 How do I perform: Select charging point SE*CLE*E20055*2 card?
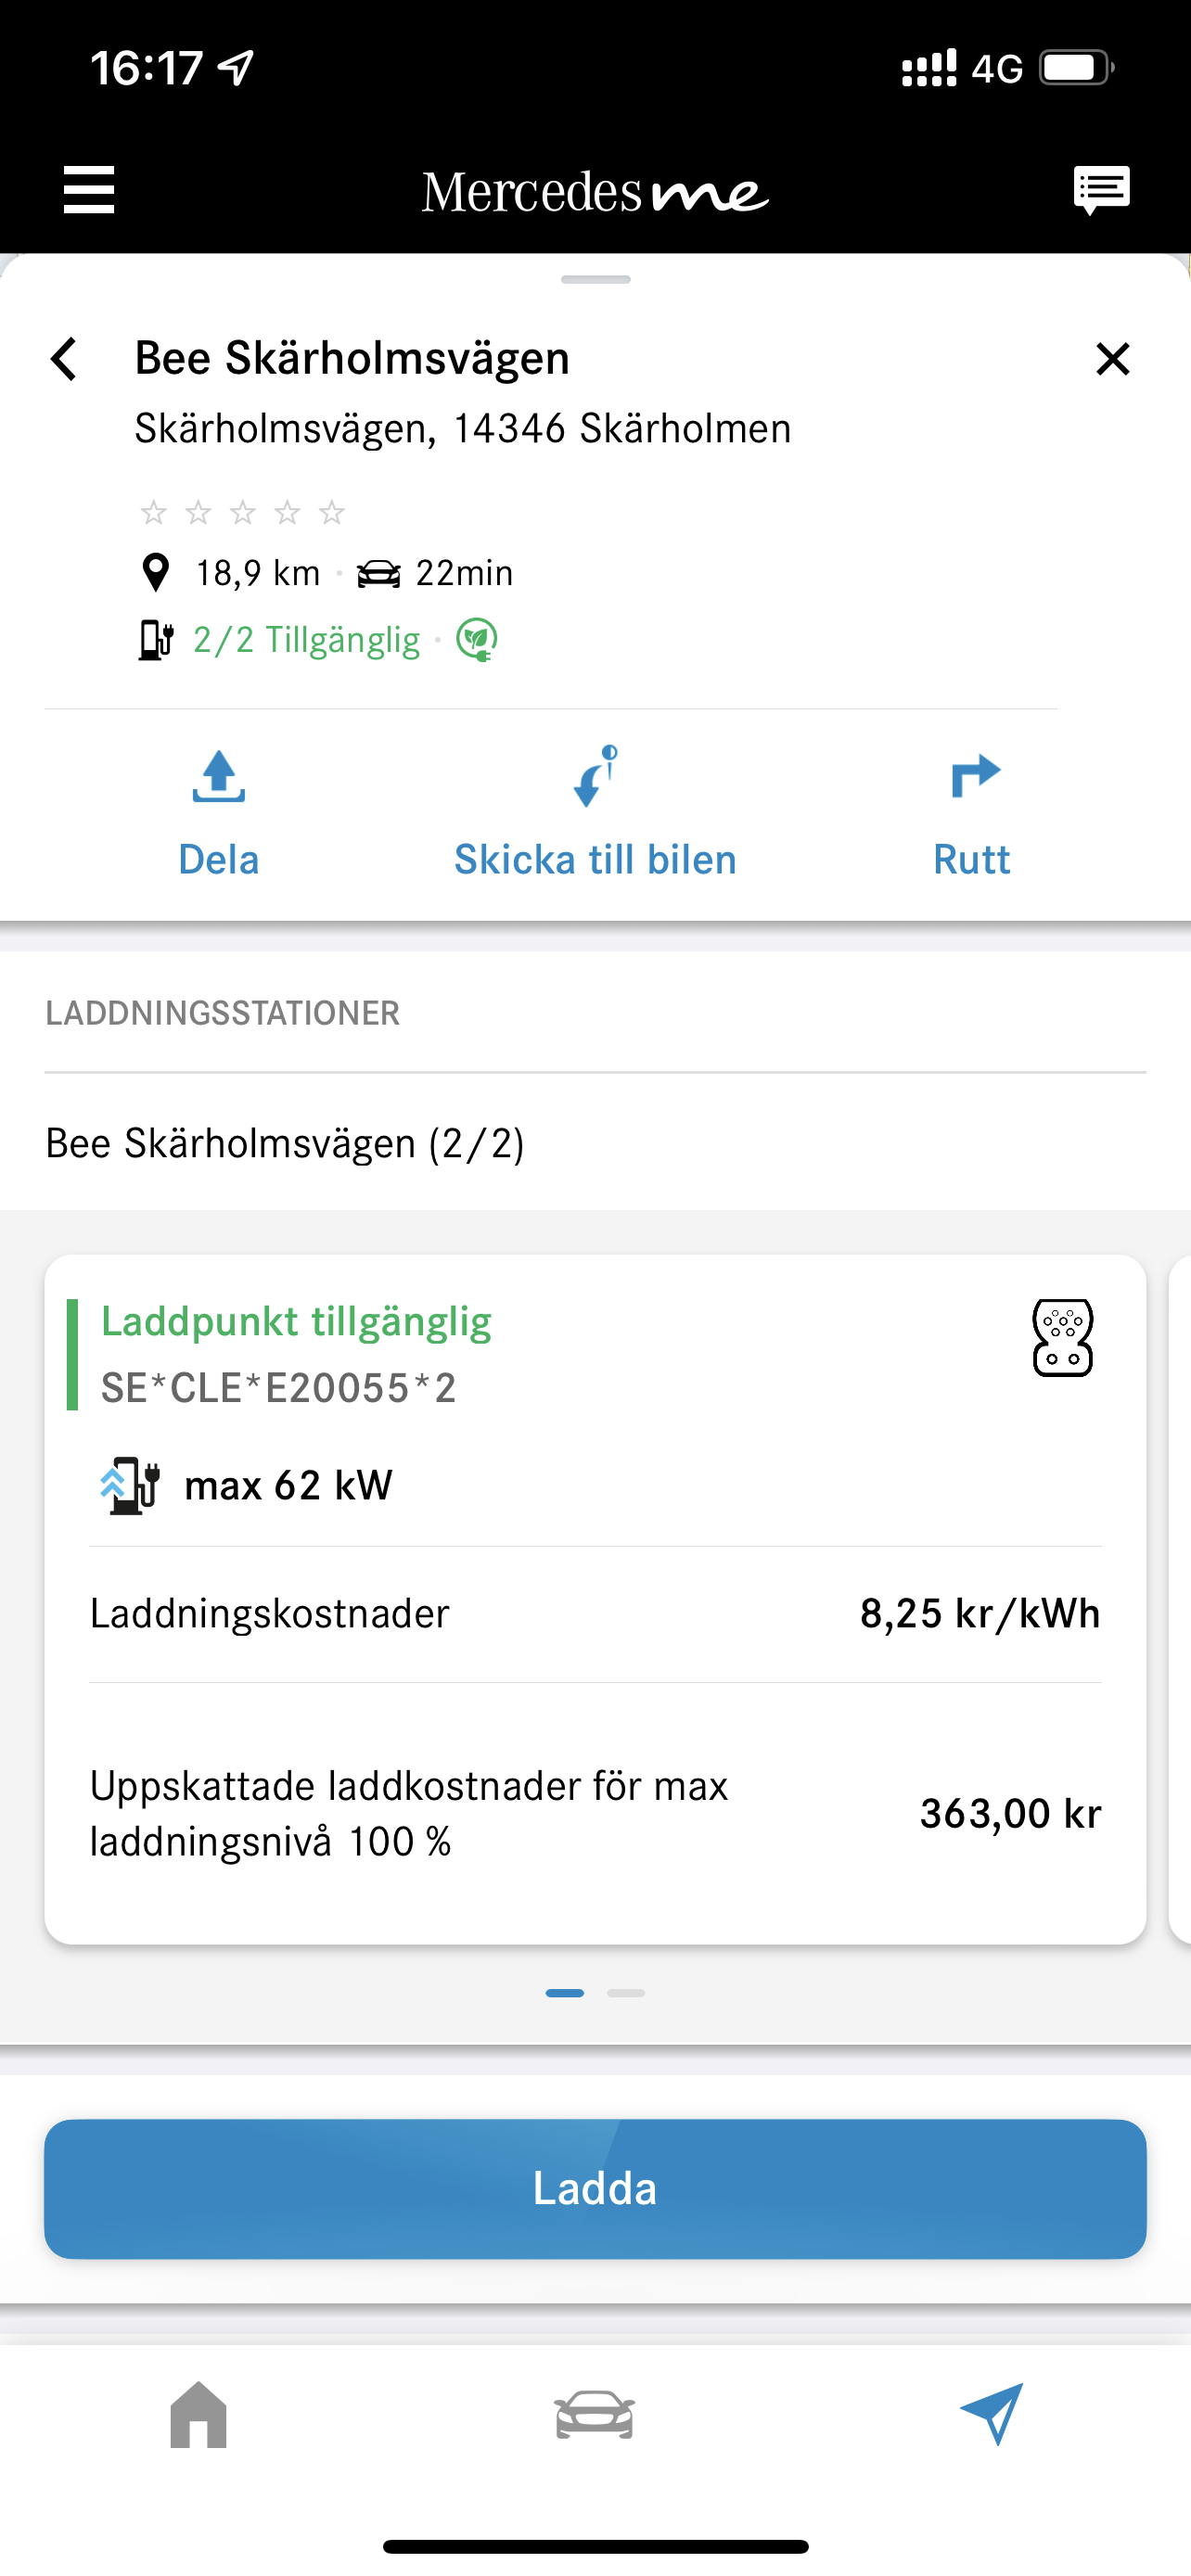tap(595, 1600)
